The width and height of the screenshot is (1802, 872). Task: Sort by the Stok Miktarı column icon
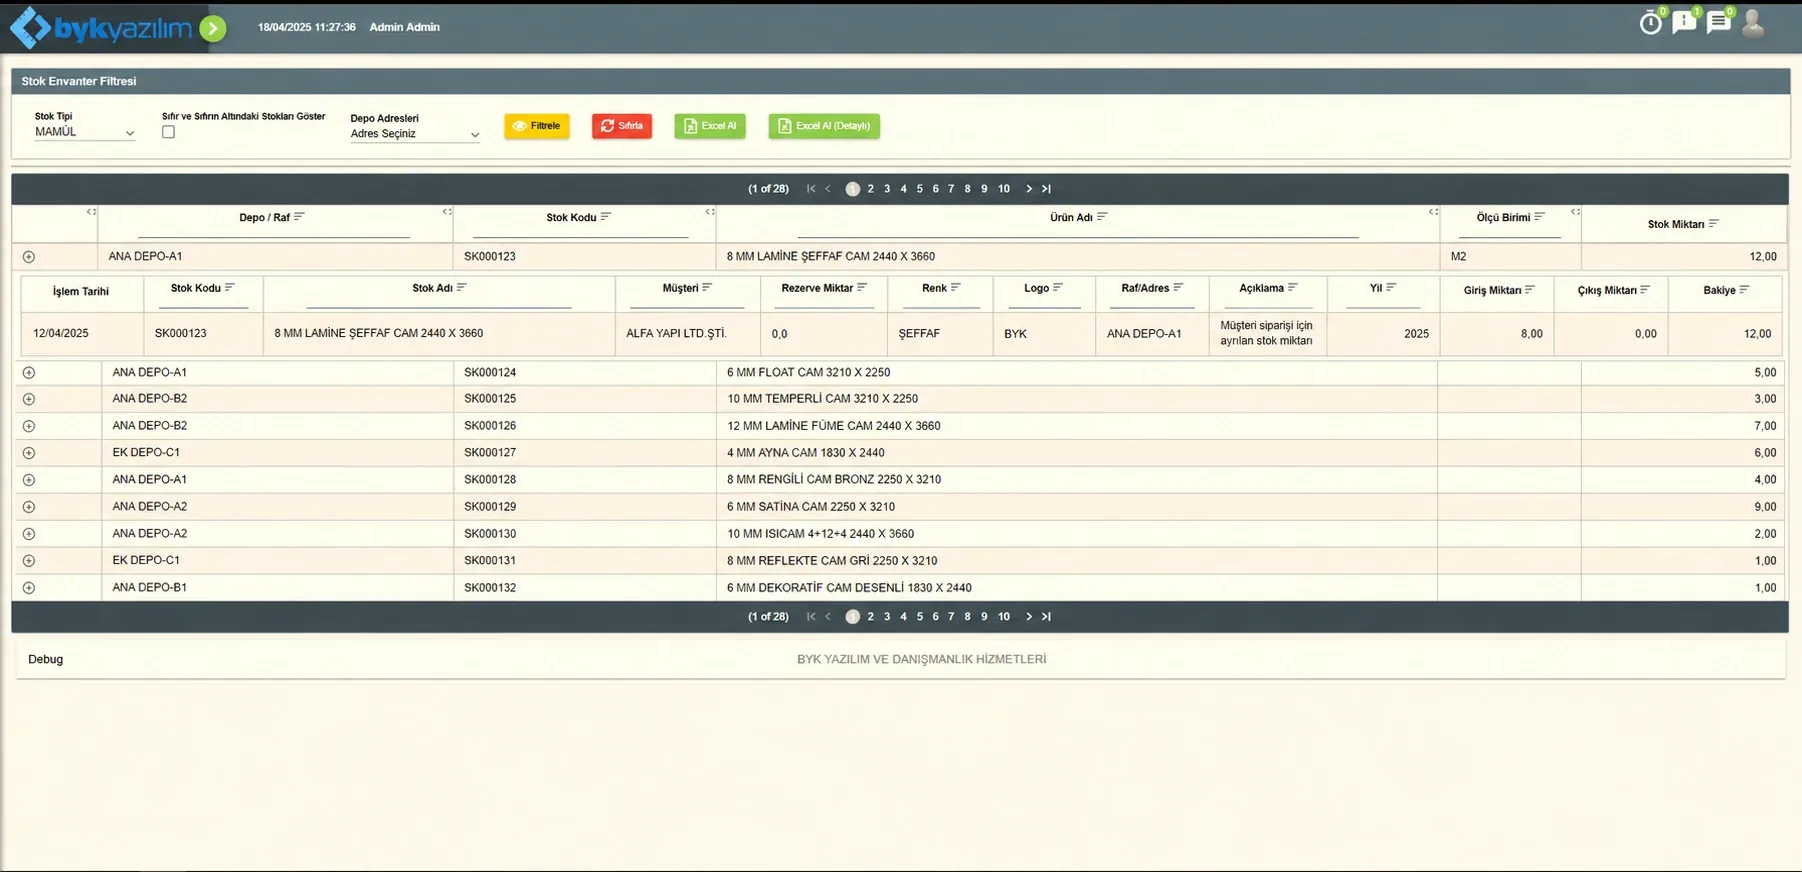pos(1713,223)
